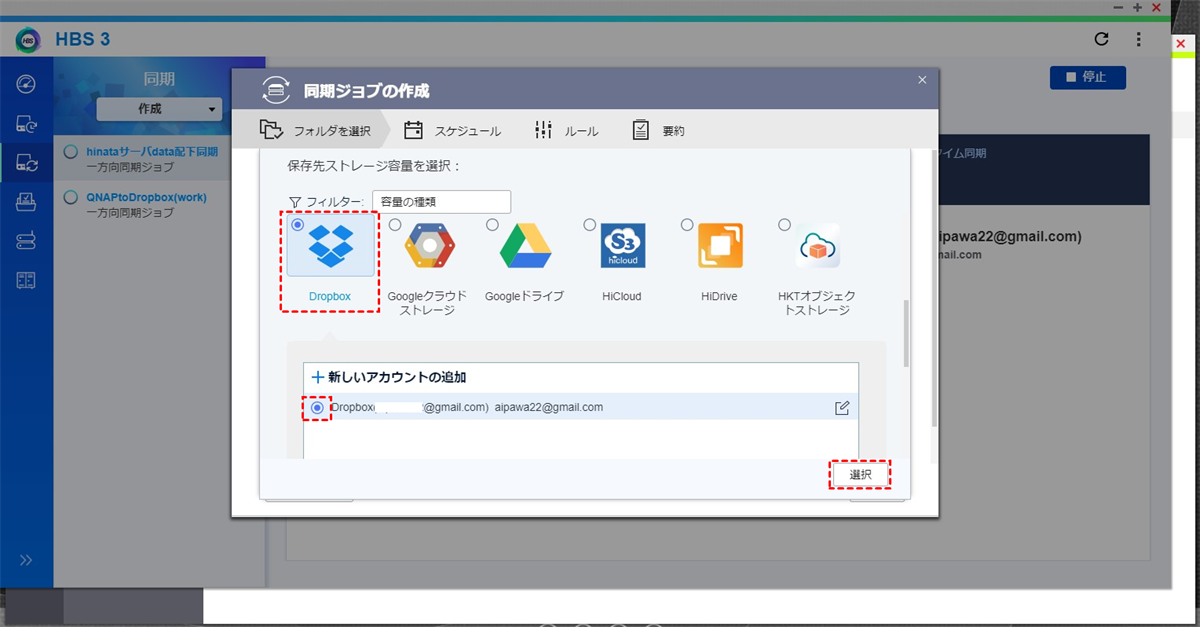The height and width of the screenshot is (627, 1200).
Task: Click the hinataサーバdata配下同期 job status icon
Action: pyautogui.click(x=71, y=152)
